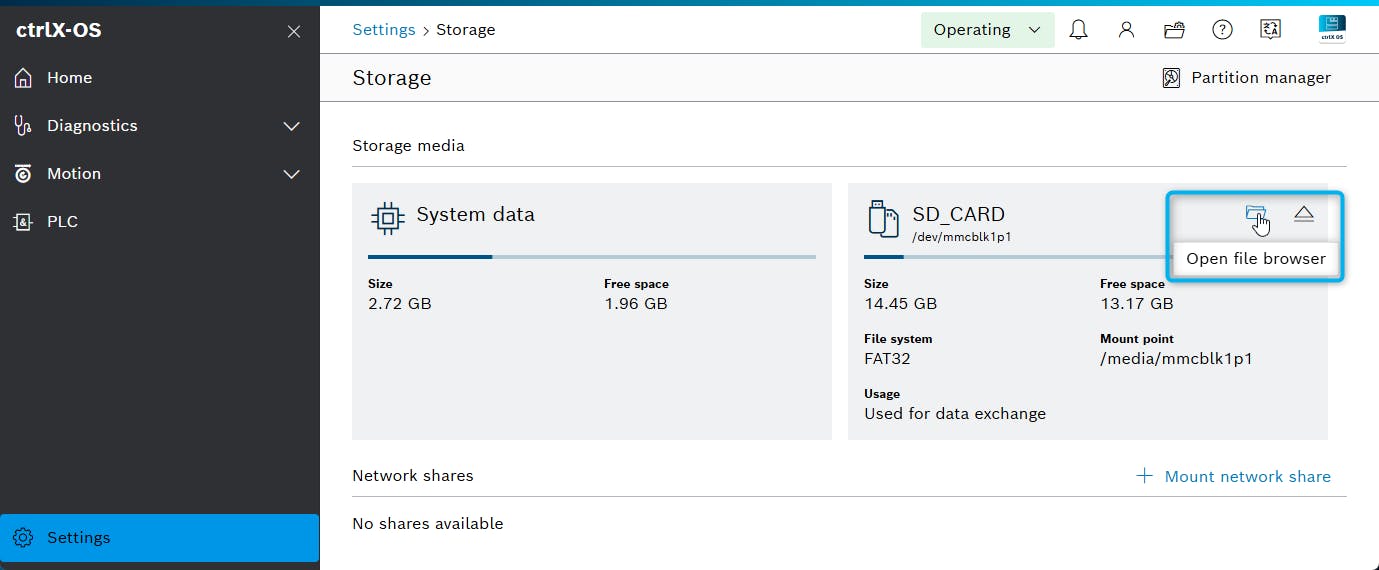This screenshot has height=570, width=1379.
Task: Click the ctrlX OS device logo icon
Action: 1331,29
